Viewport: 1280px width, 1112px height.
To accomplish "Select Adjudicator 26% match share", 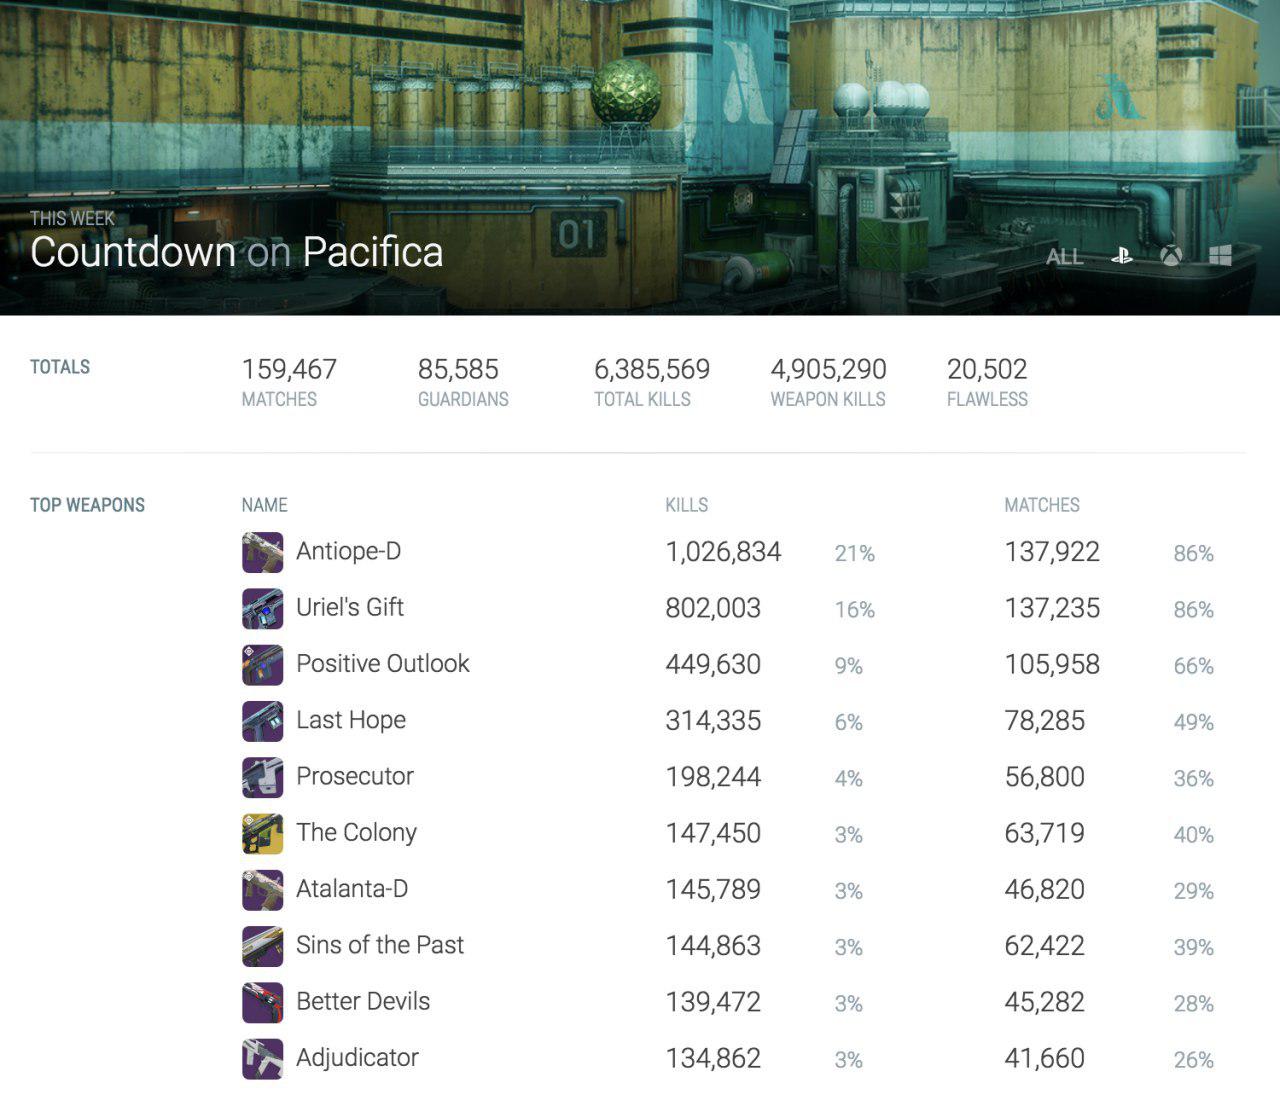I will click(1194, 1060).
